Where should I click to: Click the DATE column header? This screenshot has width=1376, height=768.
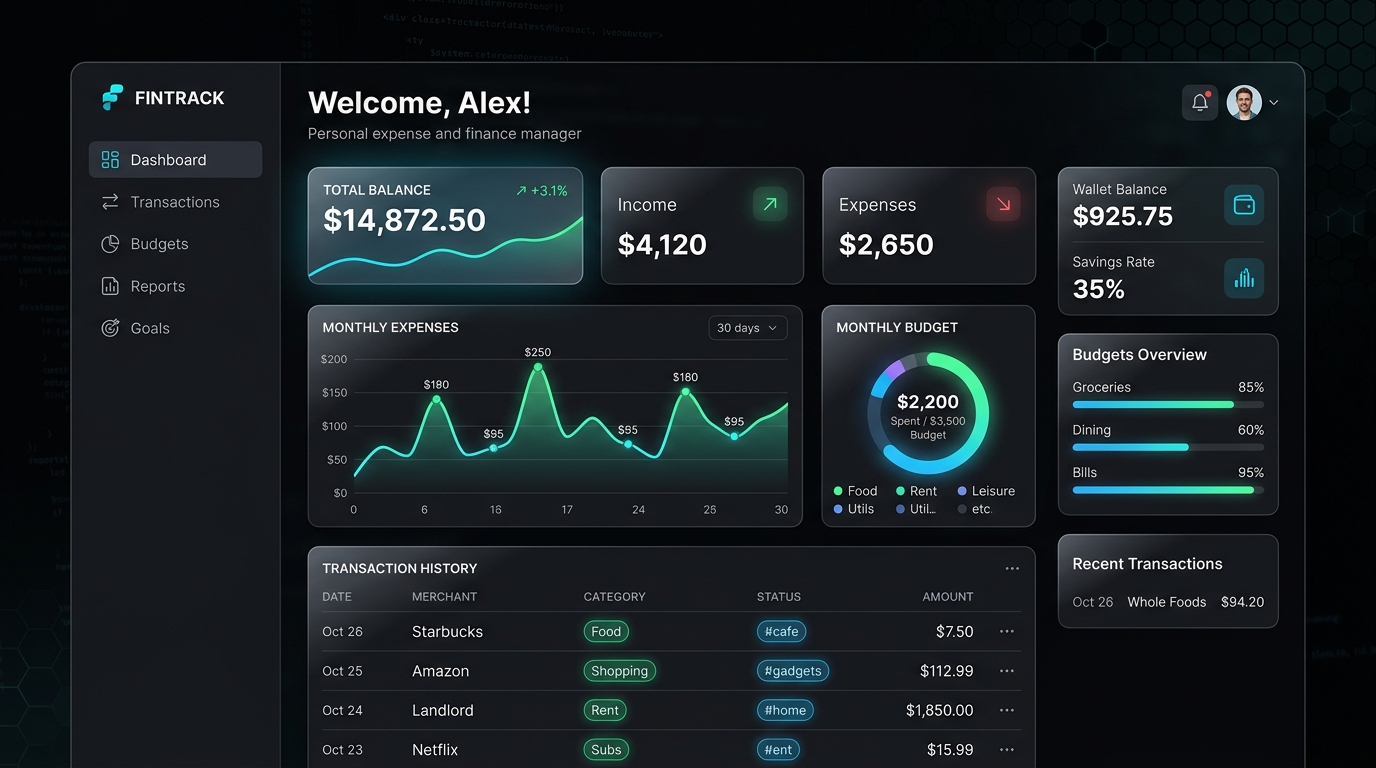[337, 597]
